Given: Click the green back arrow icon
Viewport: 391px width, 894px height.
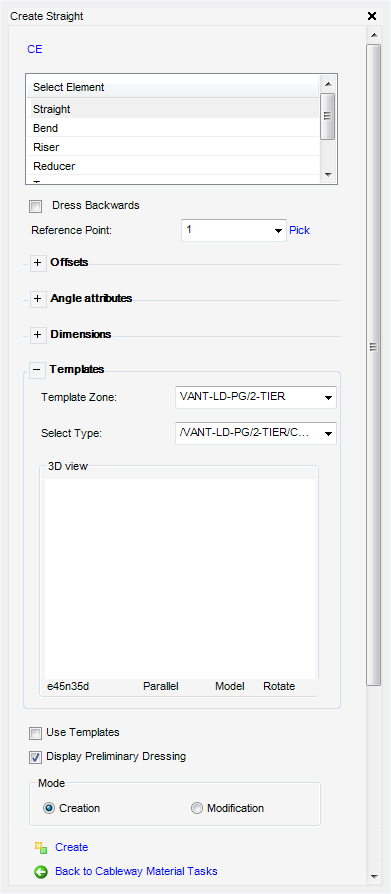Looking at the screenshot, I should [40, 872].
